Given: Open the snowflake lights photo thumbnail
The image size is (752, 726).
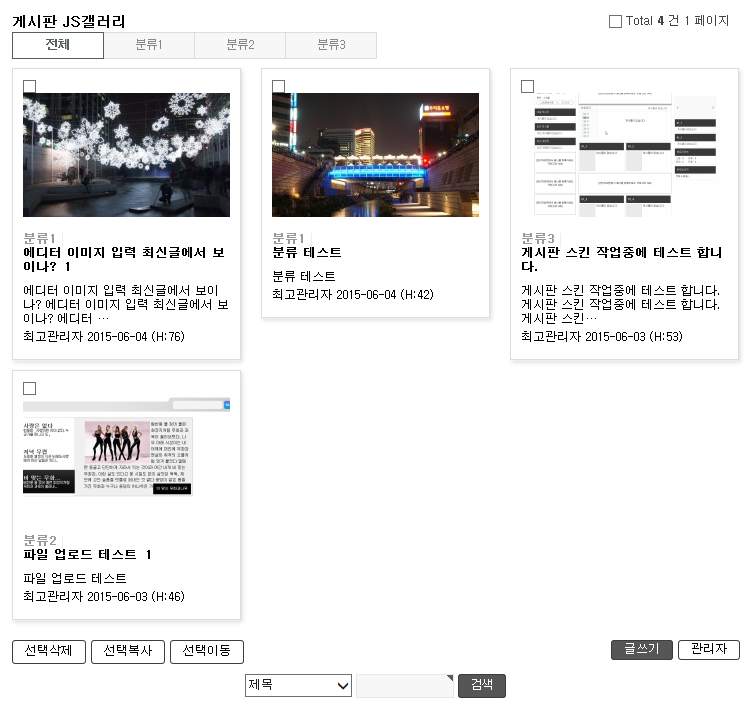Looking at the screenshot, I should tap(126, 155).
